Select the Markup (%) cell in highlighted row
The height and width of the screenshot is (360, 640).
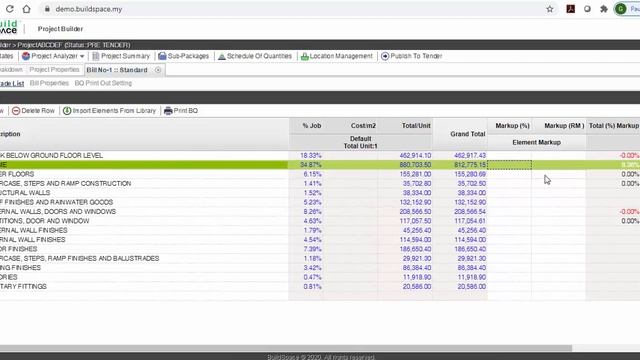510,164
